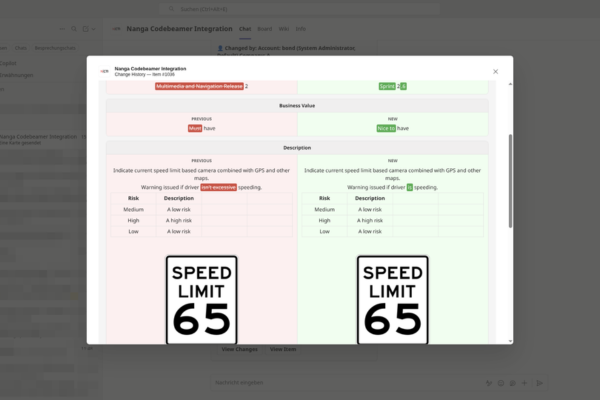Click the red 'Must' highlight
600x400 pixels.
click(195, 128)
